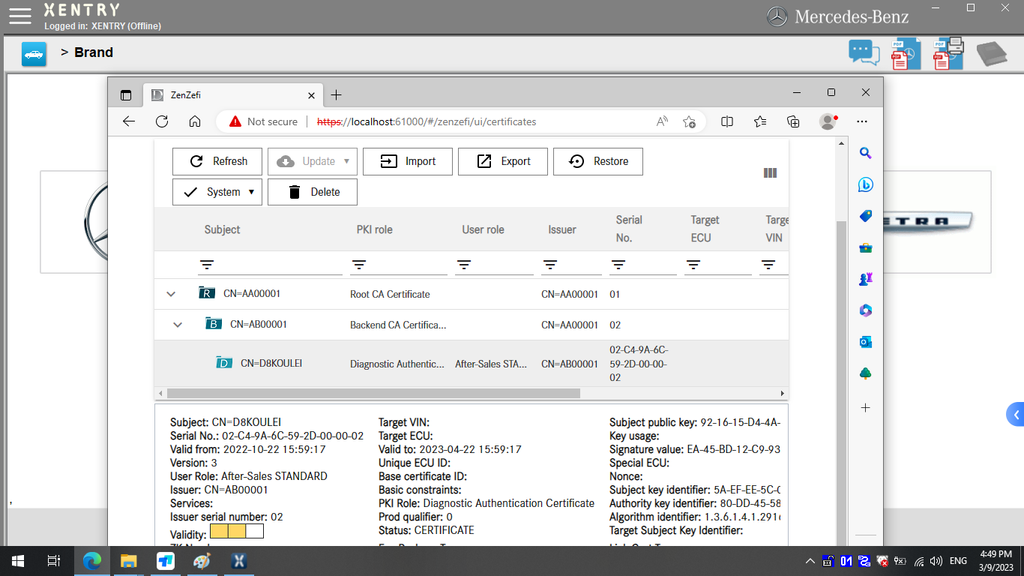
Task: Click the Subject column filter icon
Action: (x=207, y=265)
